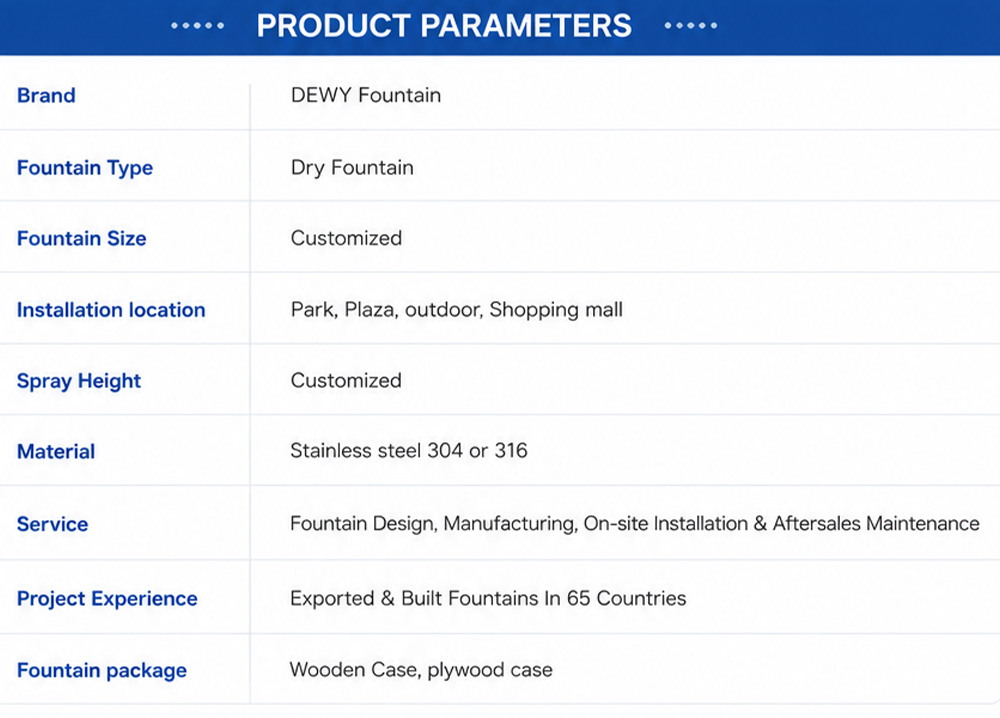Select the Material label

point(56,451)
